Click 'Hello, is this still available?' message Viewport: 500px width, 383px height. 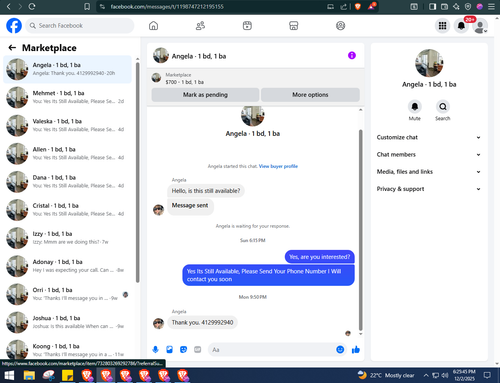coord(206,191)
